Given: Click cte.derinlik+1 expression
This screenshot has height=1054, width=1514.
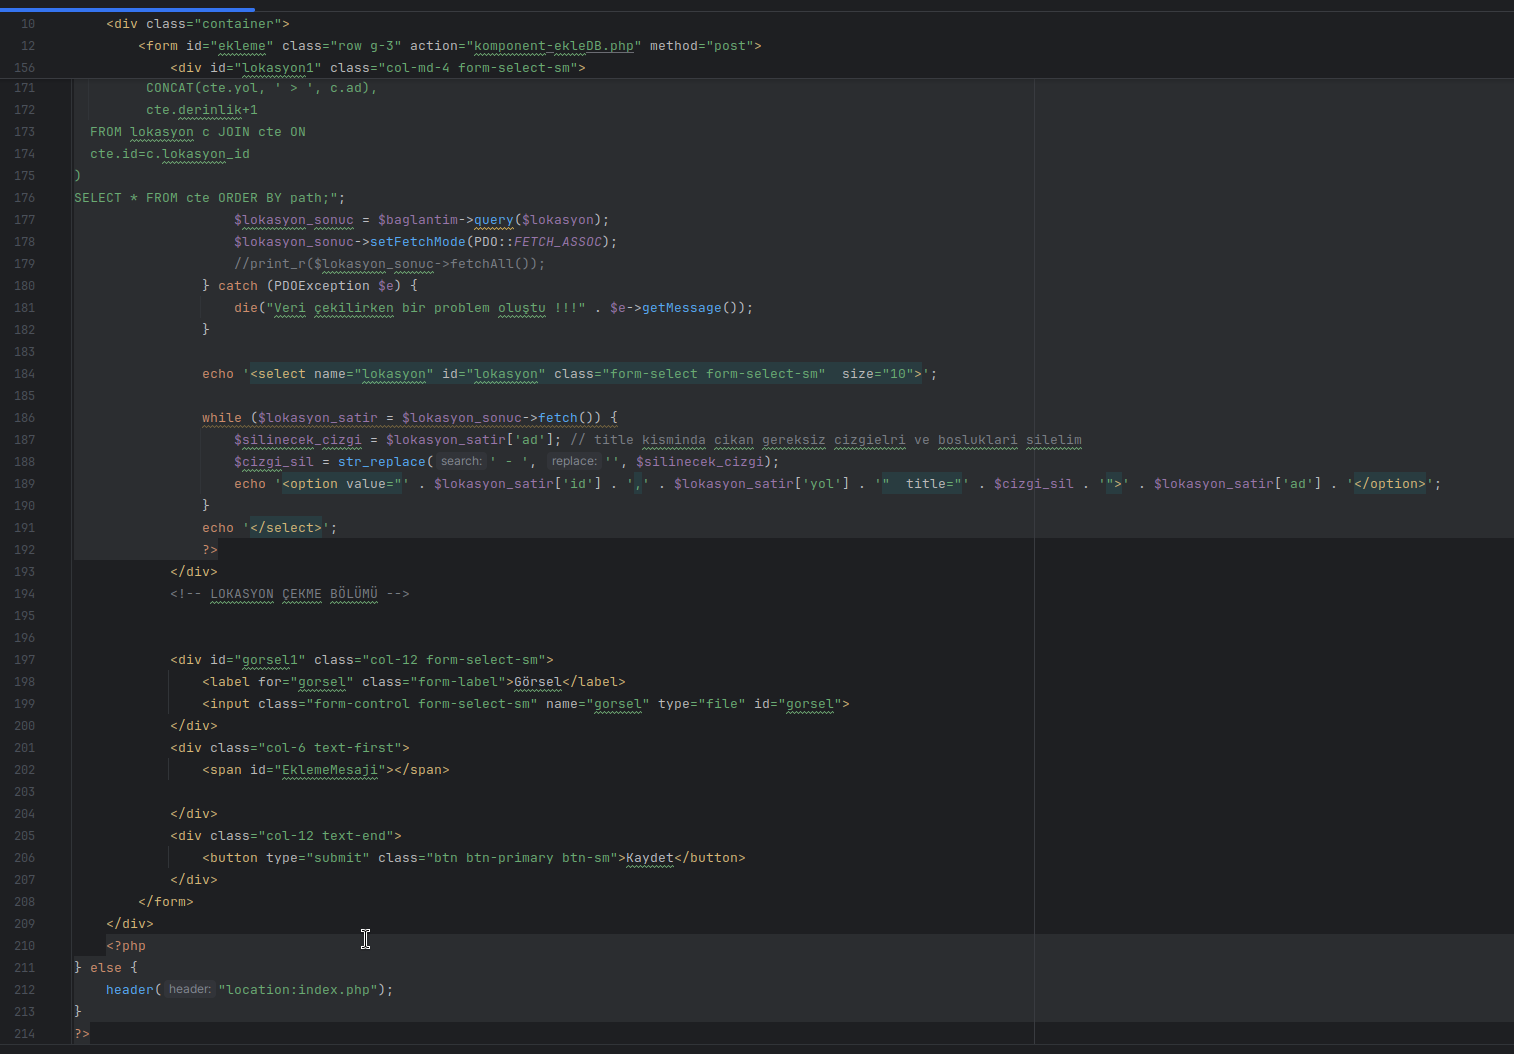Looking at the screenshot, I should (x=202, y=110).
